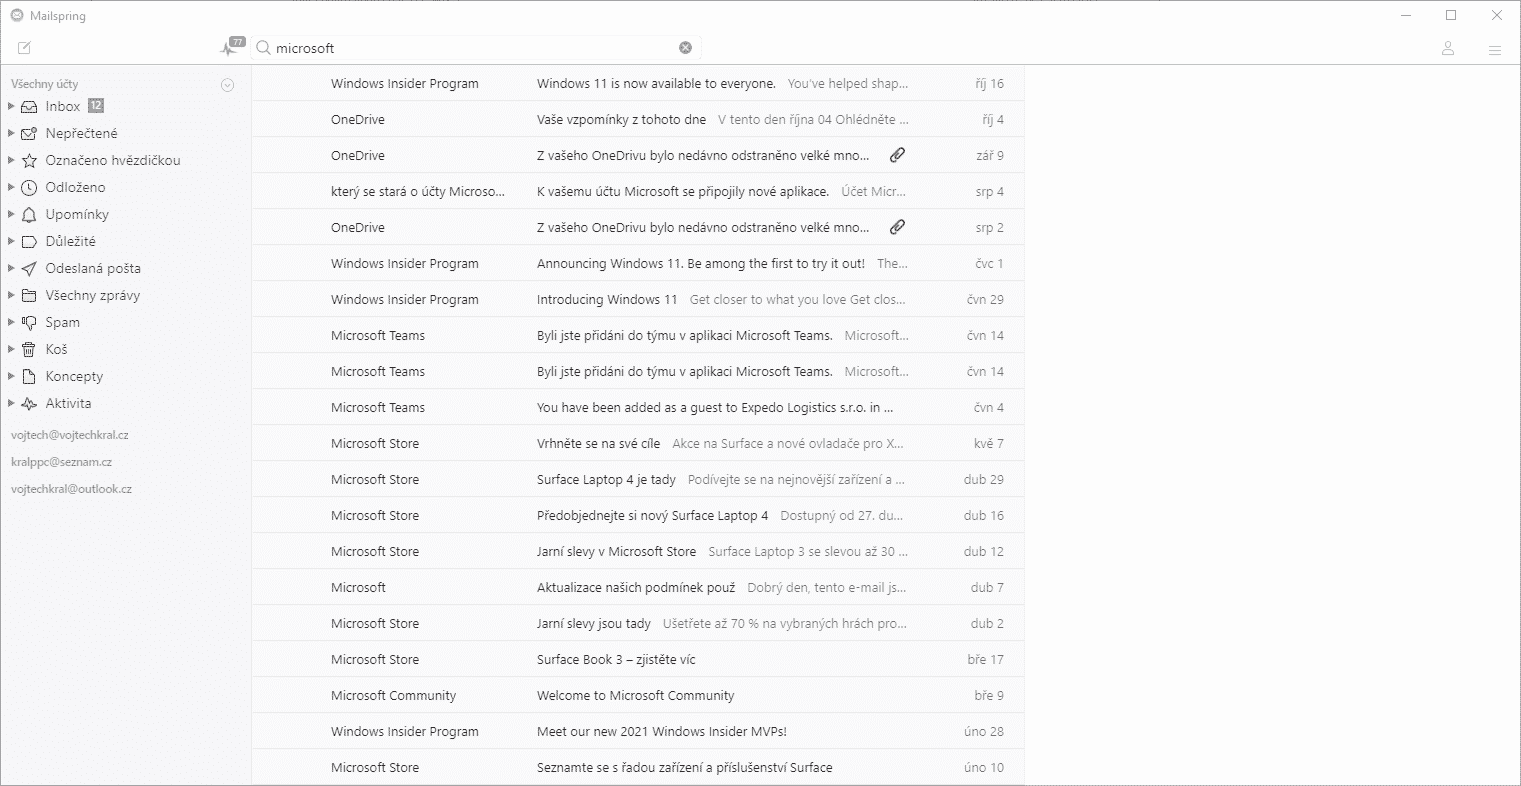Click the compose new message icon

pyautogui.click(x=25, y=48)
